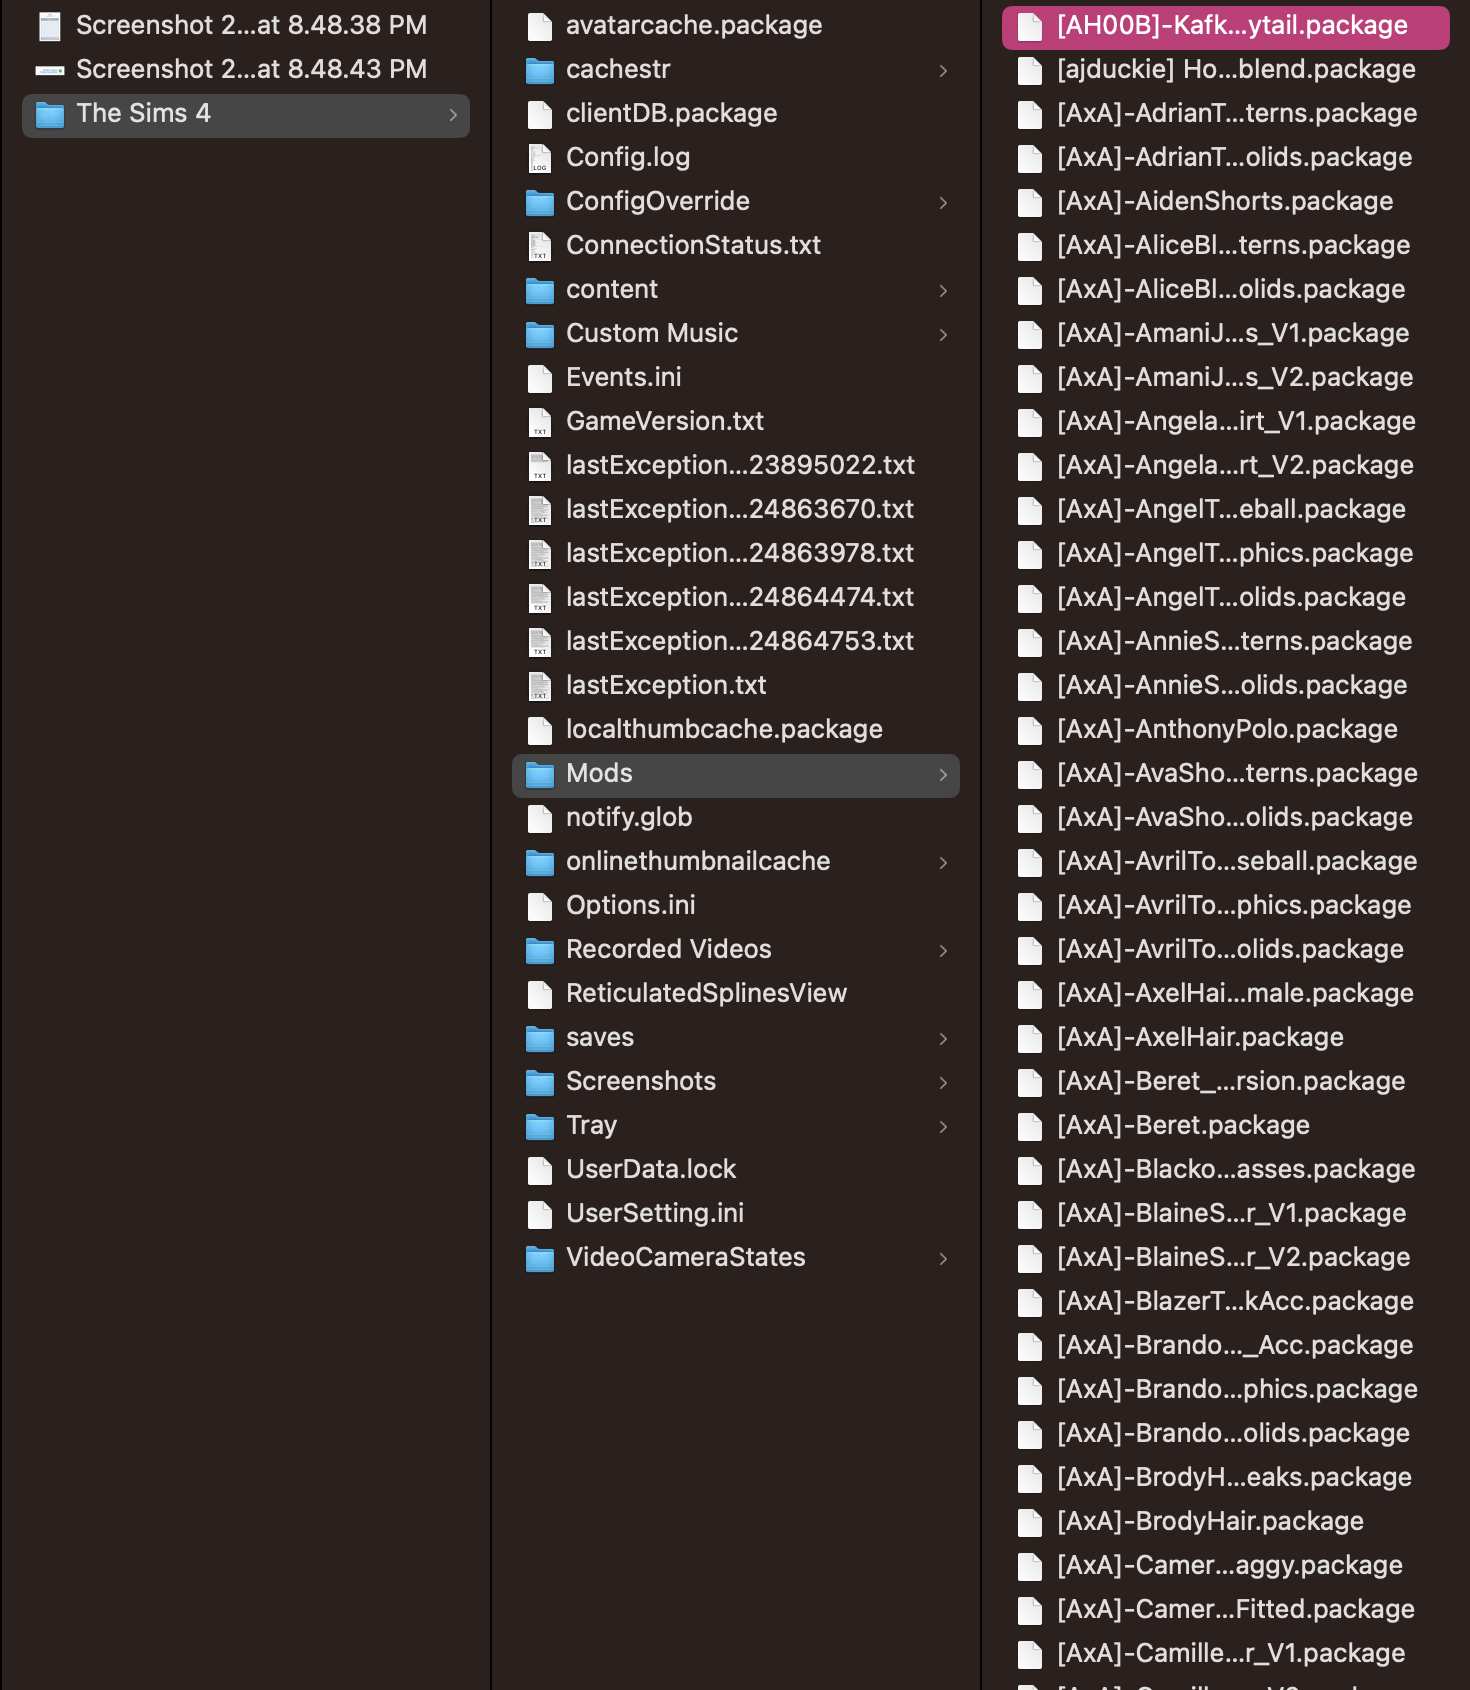
Task: Click the GameVersion.txt document icon
Action: click(x=540, y=423)
